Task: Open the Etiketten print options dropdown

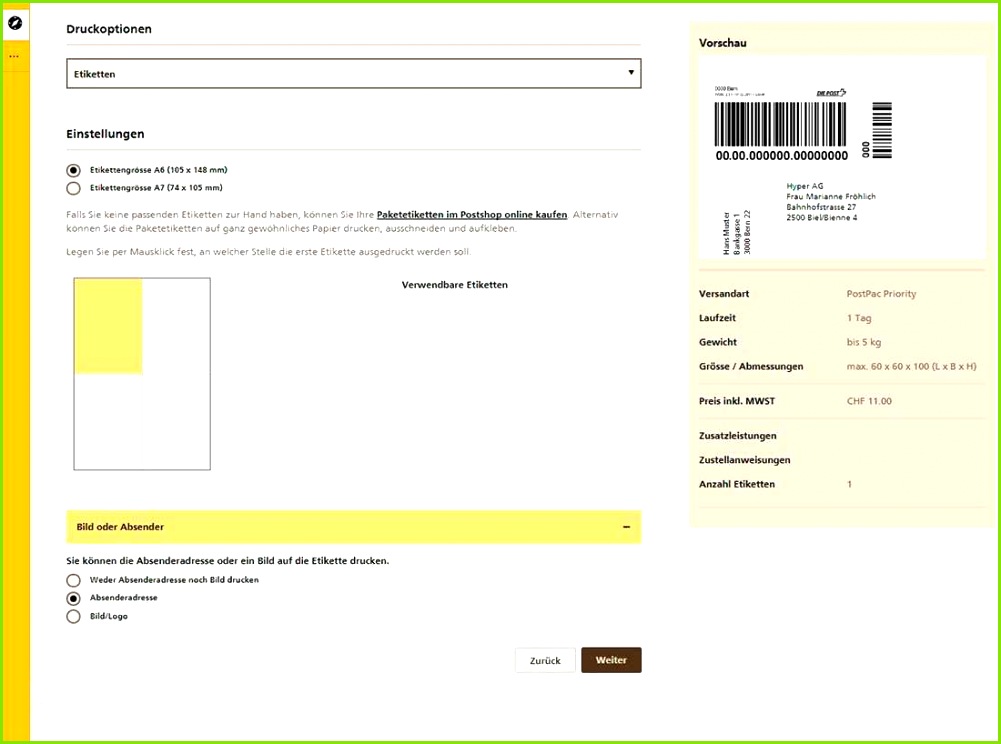Action: [353, 73]
